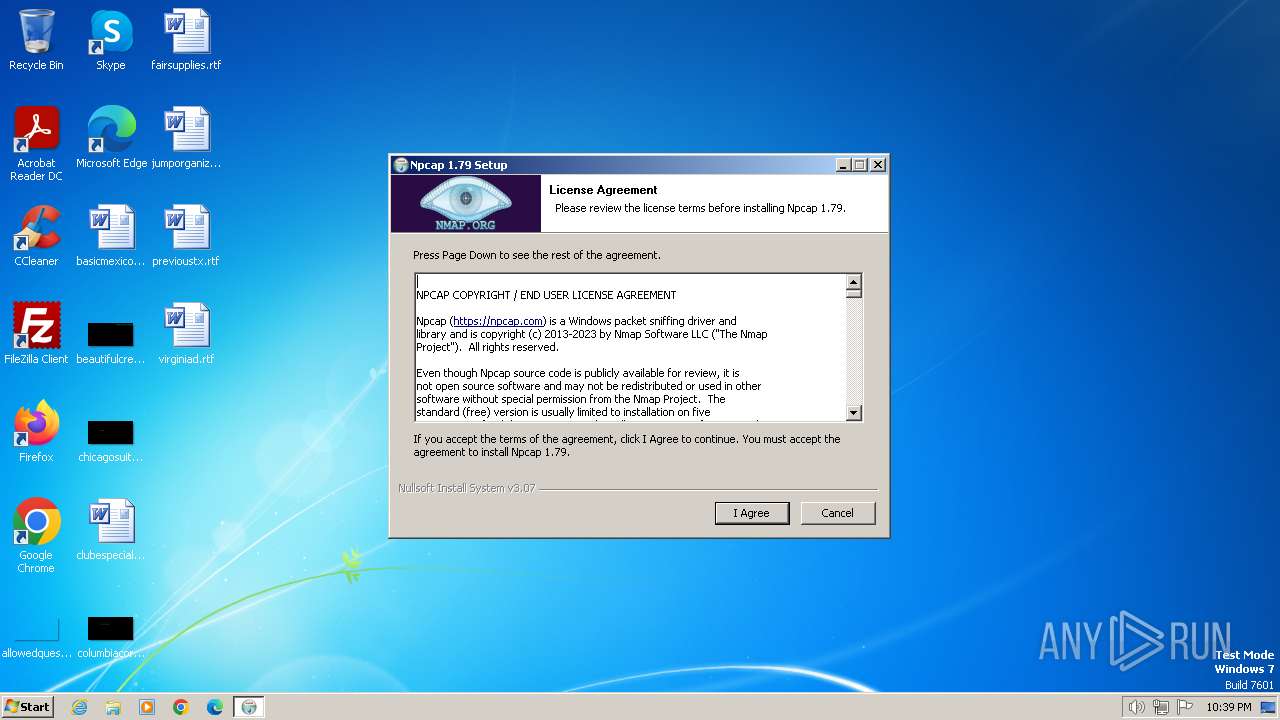The height and width of the screenshot is (720, 1280).
Task: Open Windows Explorer from taskbar
Action: (x=113, y=707)
